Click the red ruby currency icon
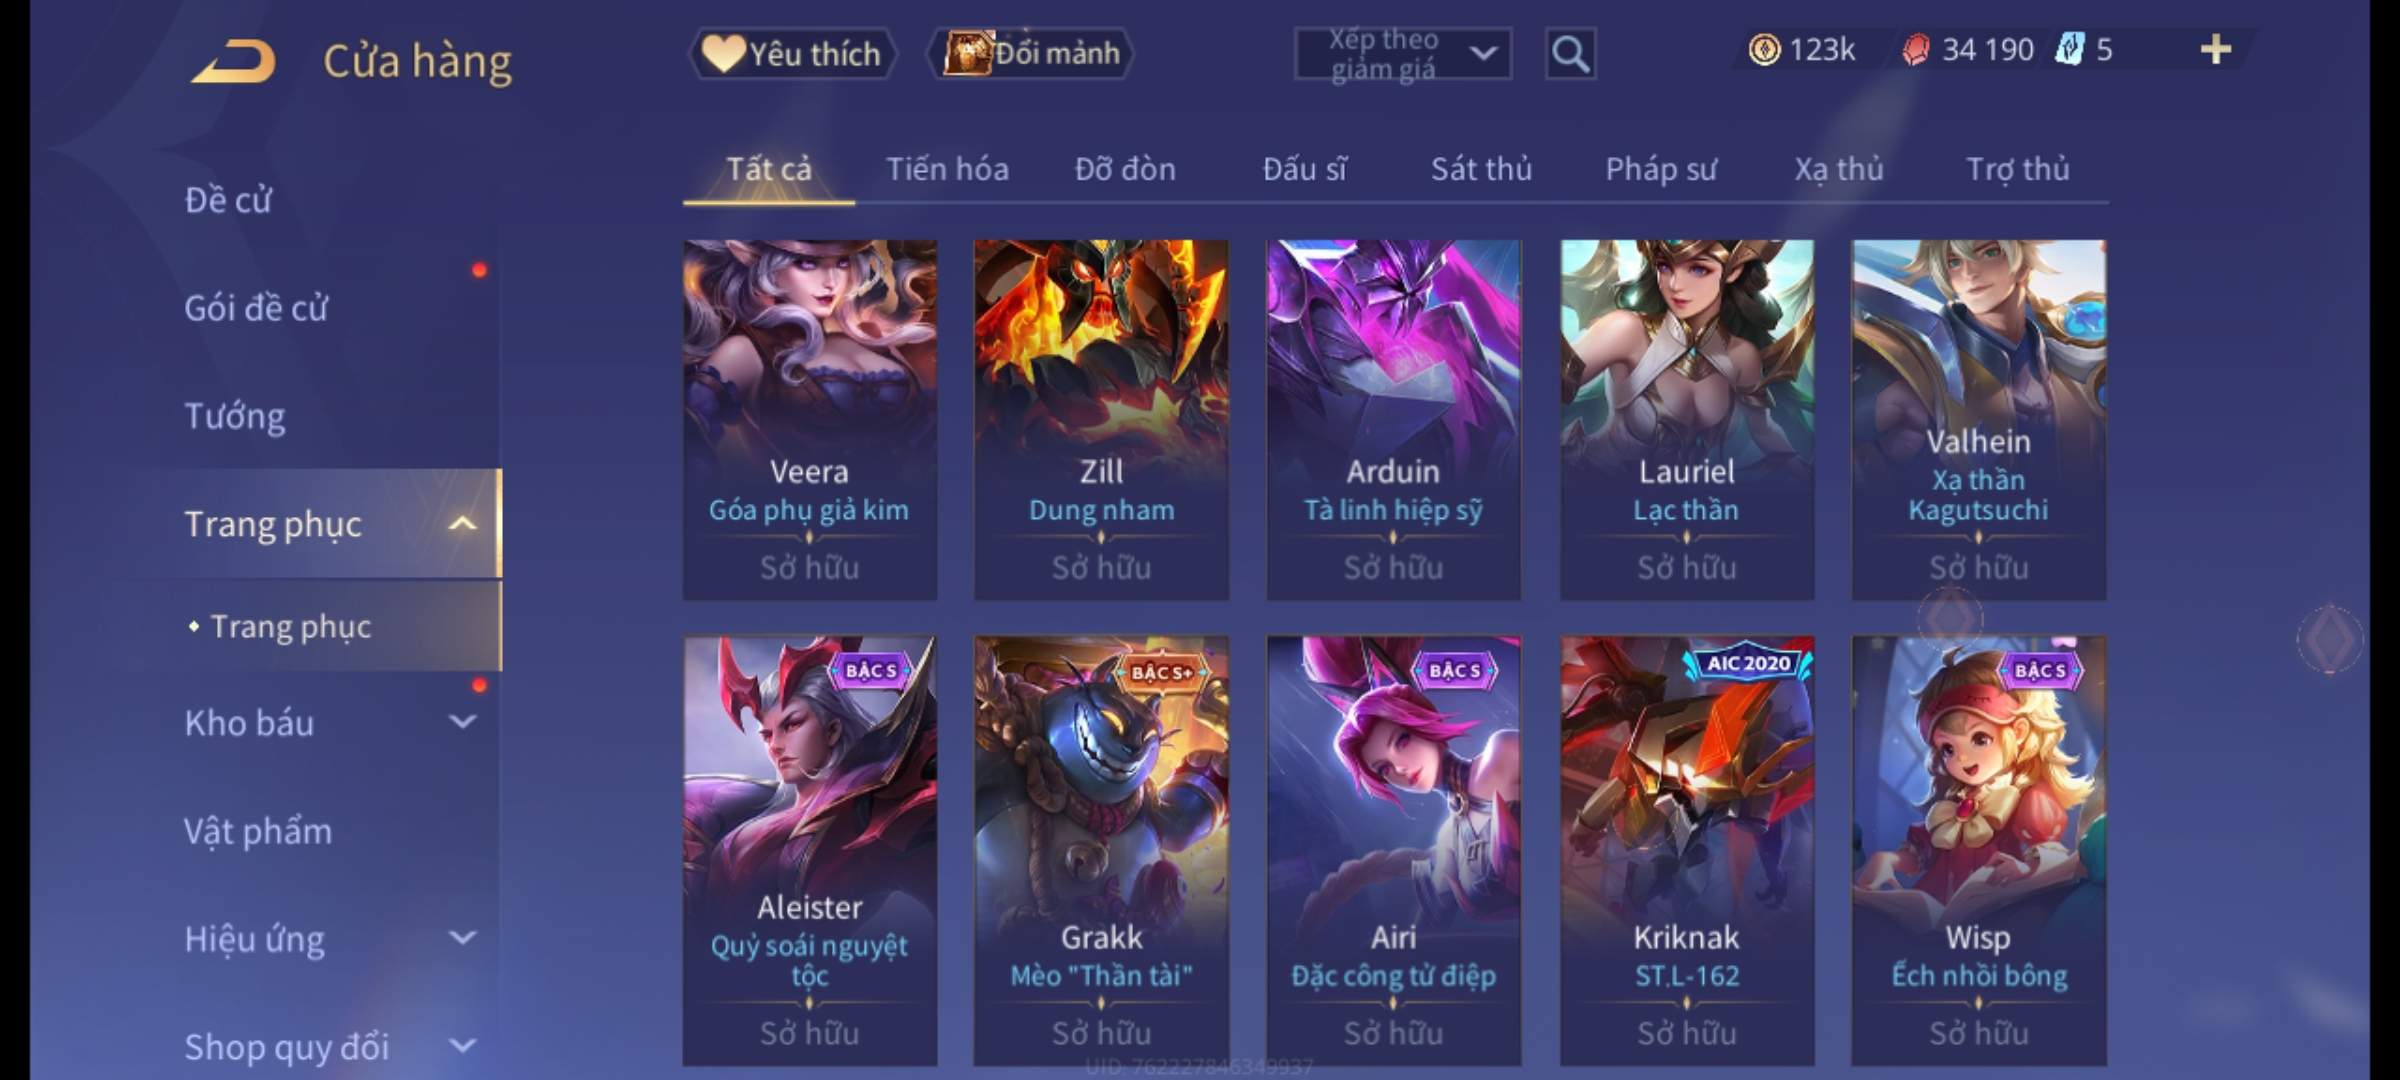This screenshot has width=2400, height=1080. click(1915, 49)
